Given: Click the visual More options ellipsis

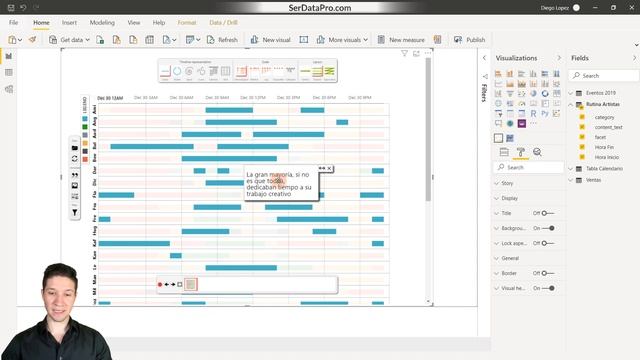Looking at the screenshot, I should tap(427, 53).
